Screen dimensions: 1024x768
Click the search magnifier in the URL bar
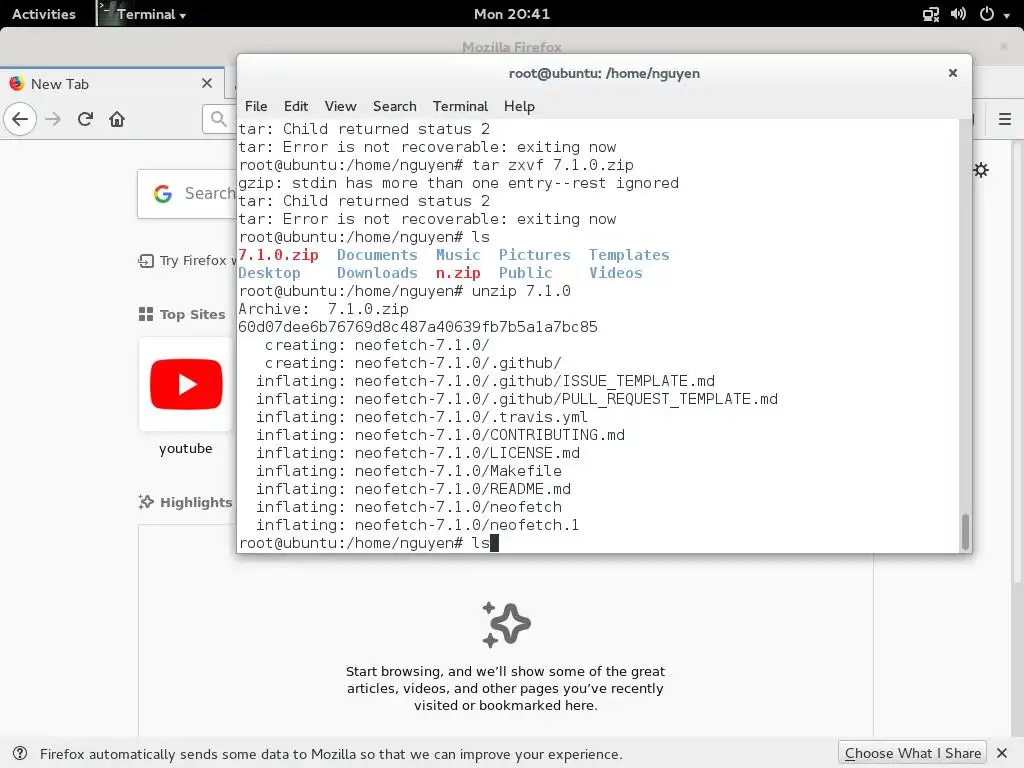[218, 119]
